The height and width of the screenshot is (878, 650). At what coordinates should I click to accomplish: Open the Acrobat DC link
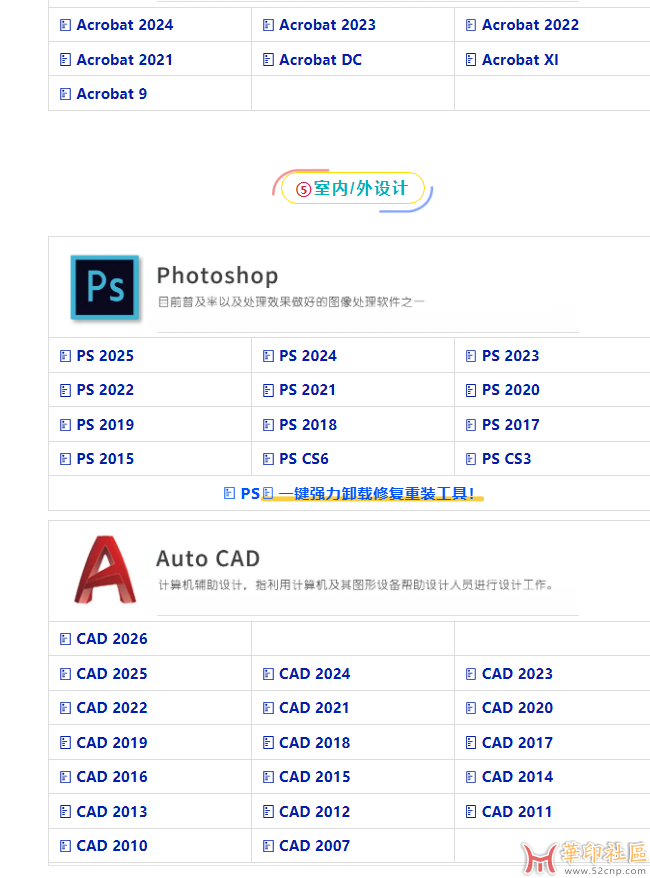[x=320, y=59]
